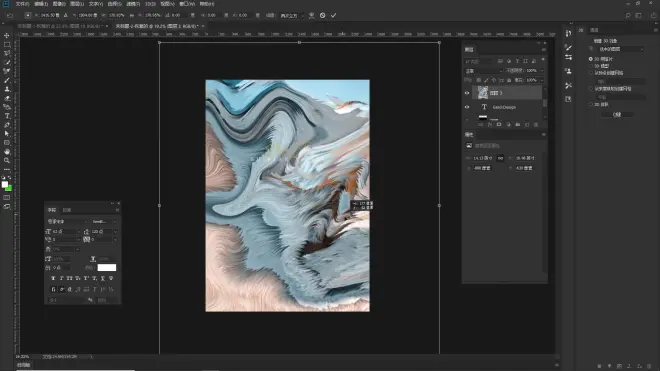Open the 3D tab in right panel
The width and height of the screenshot is (660, 371).
pos(581,30)
